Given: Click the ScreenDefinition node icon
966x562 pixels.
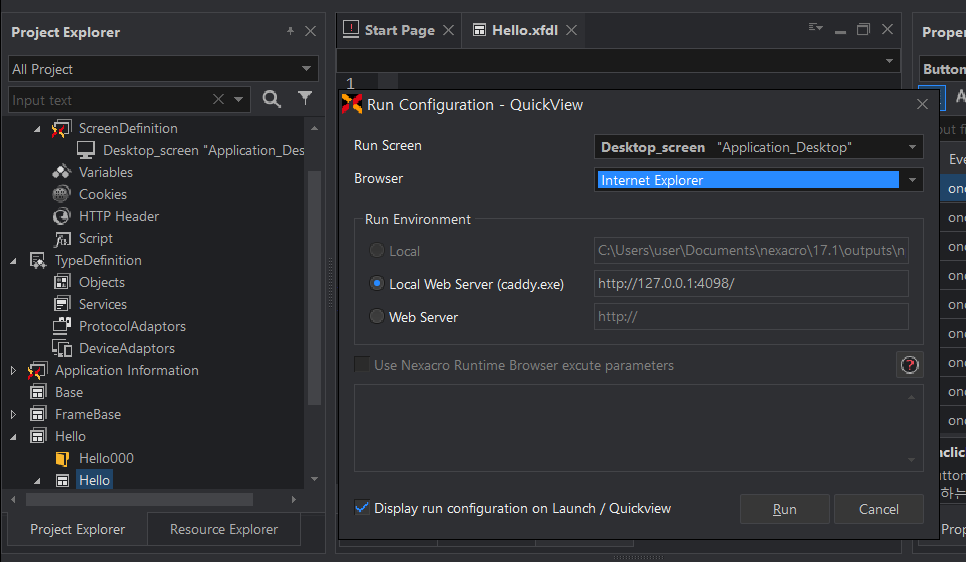Looking at the screenshot, I should click(x=61, y=128).
